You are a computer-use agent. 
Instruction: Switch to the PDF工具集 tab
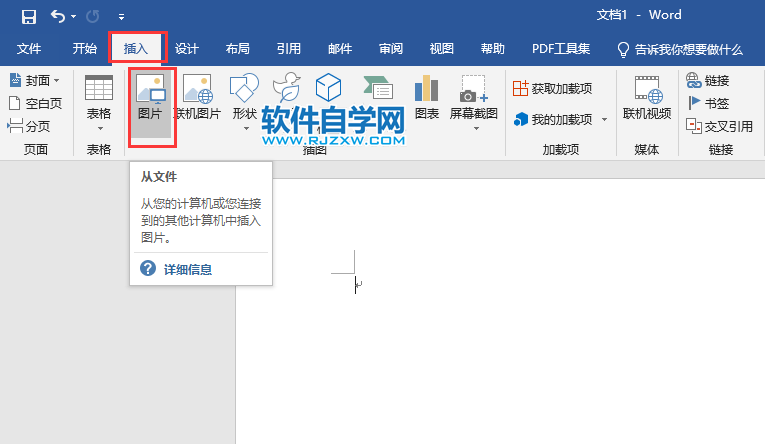tap(560, 48)
